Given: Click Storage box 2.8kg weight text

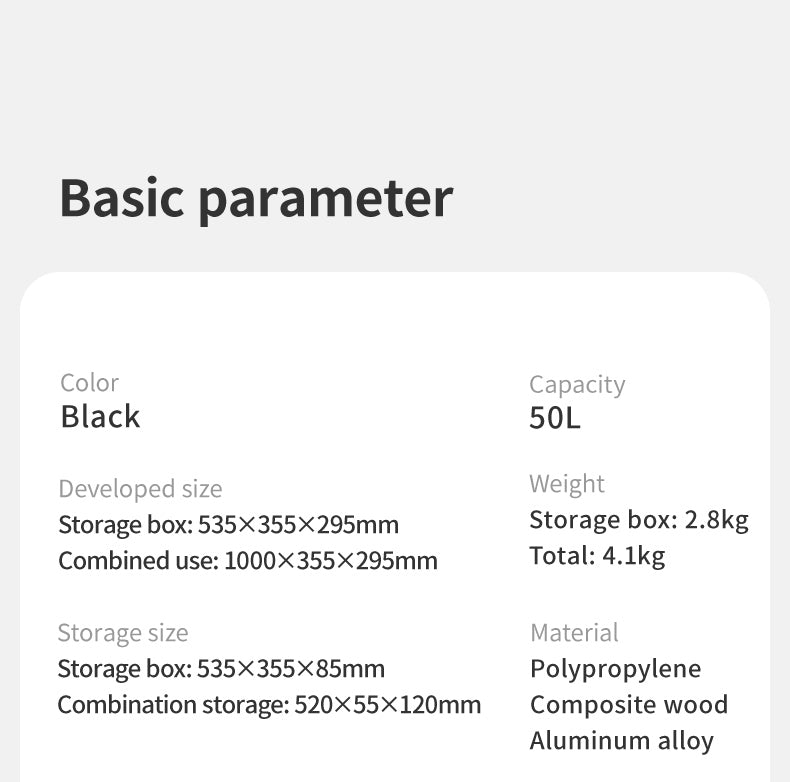Looking at the screenshot, I should coord(638,520).
